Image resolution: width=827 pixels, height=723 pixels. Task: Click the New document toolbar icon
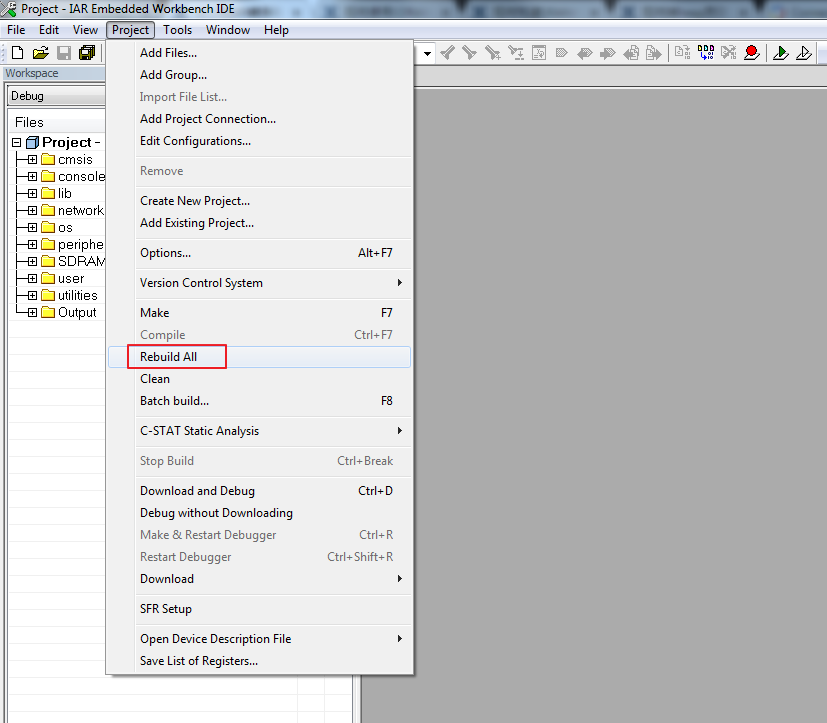pos(17,53)
